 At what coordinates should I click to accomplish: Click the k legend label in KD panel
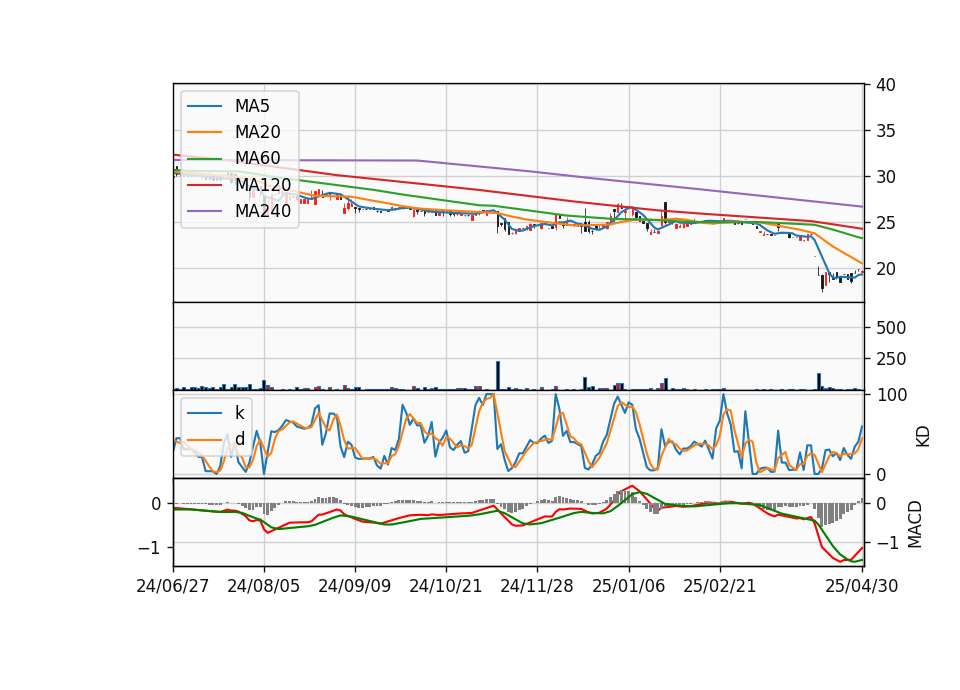click(x=239, y=413)
